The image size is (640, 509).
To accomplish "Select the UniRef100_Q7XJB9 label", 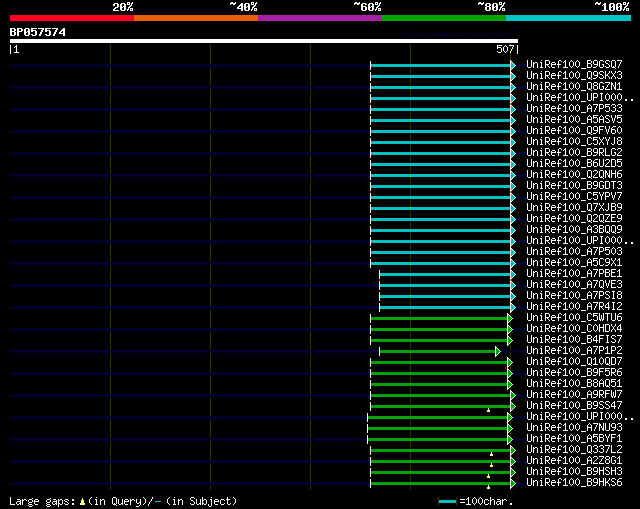I will pyautogui.click(x=574, y=208).
